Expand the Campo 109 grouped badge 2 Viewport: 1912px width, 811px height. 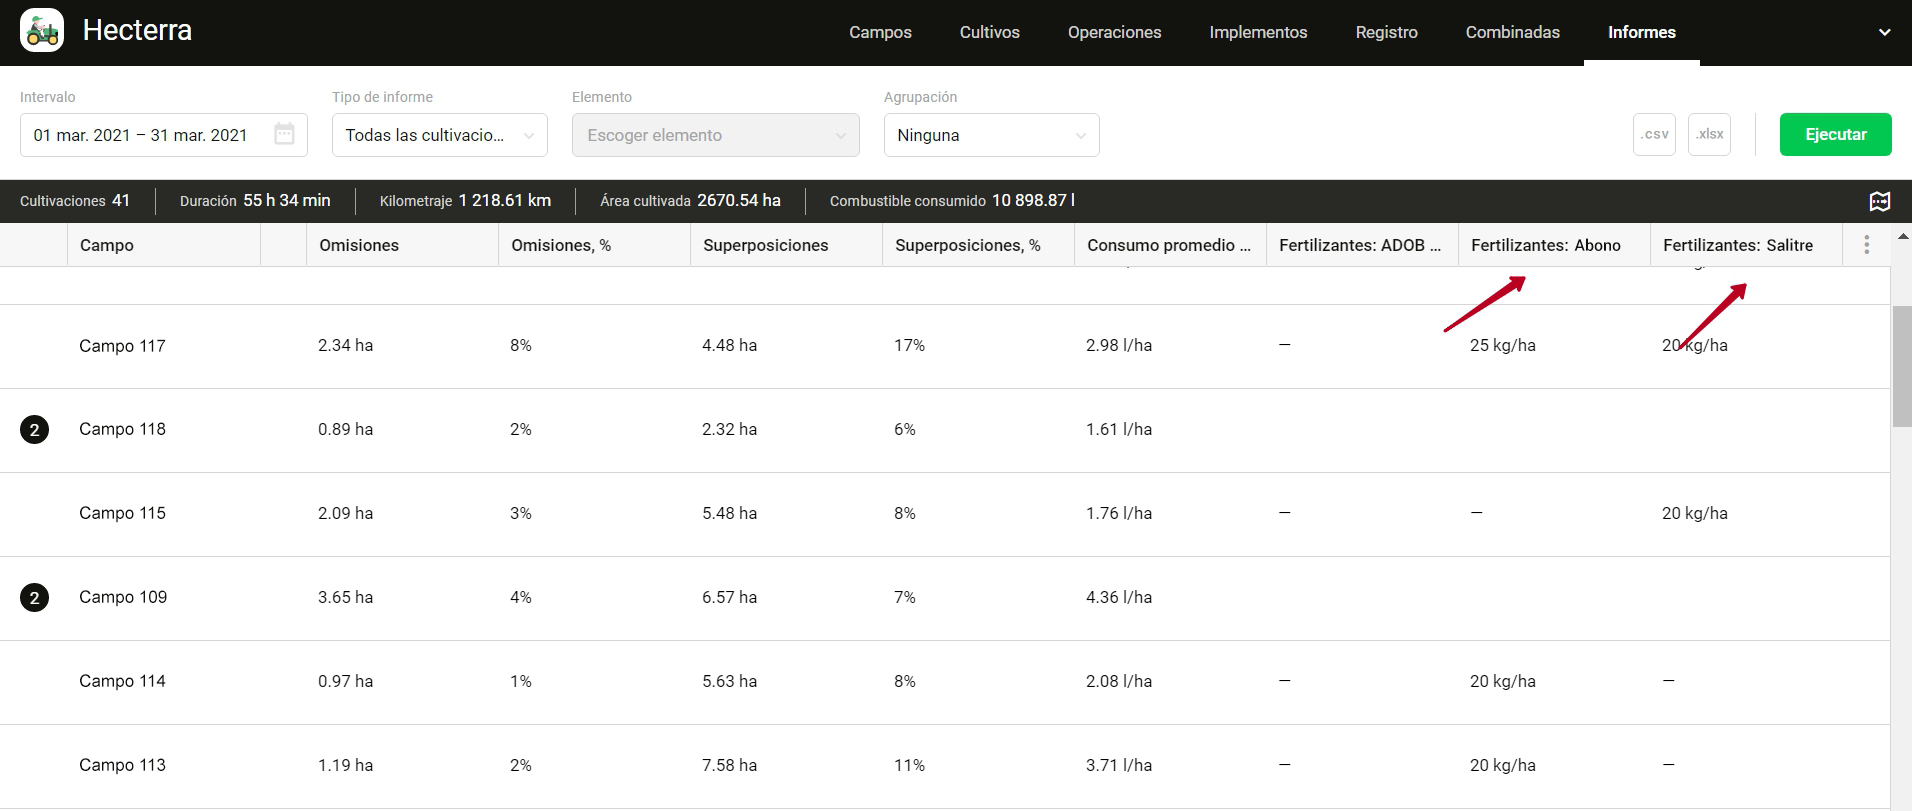35,598
